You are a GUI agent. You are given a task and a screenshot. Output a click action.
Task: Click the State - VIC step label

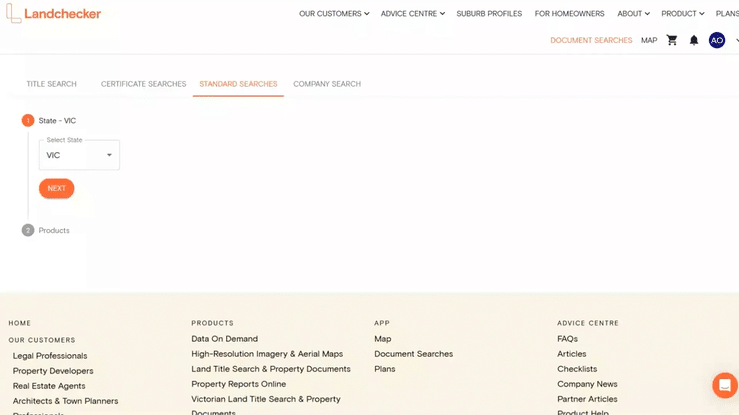click(x=57, y=121)
